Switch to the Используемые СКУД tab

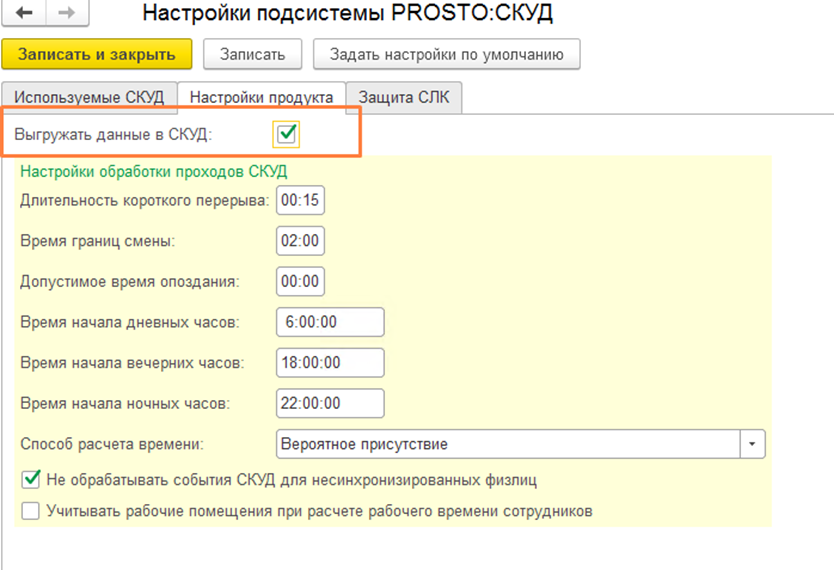click(89, 98)
